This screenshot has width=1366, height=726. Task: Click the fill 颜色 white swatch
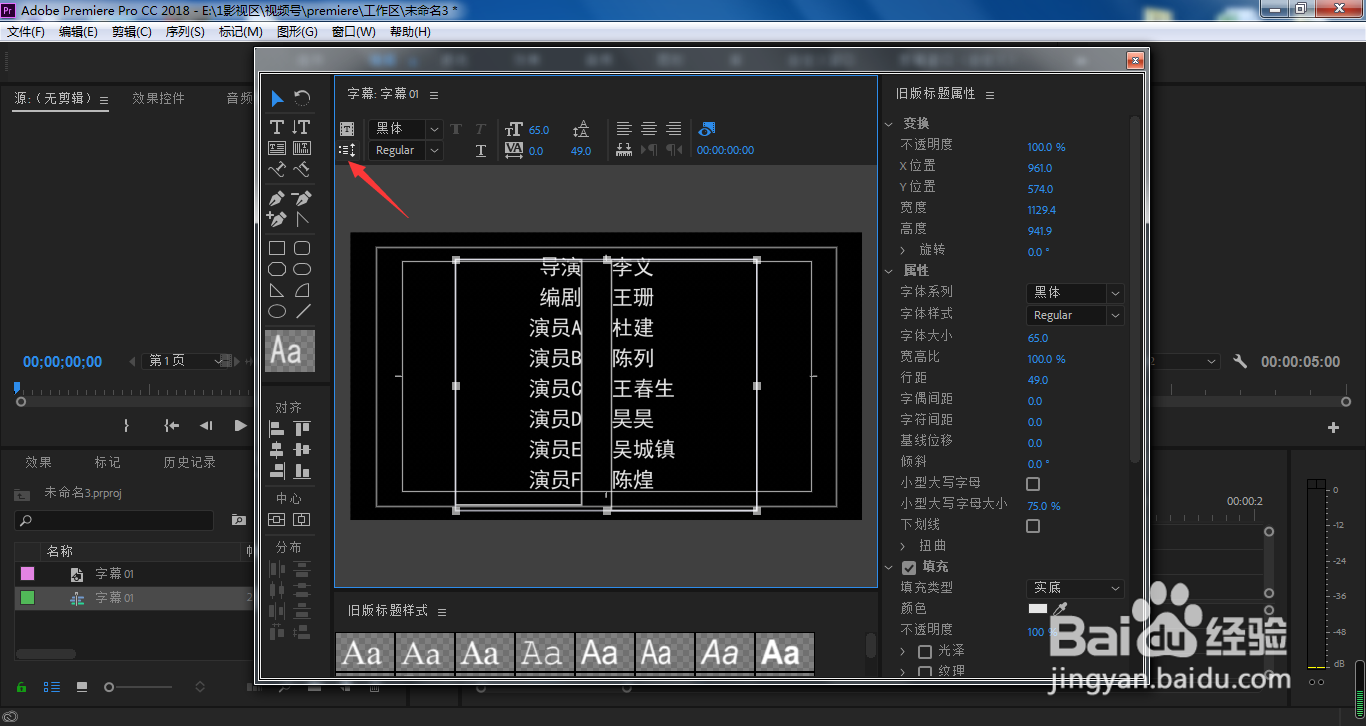pos(1038,609)
